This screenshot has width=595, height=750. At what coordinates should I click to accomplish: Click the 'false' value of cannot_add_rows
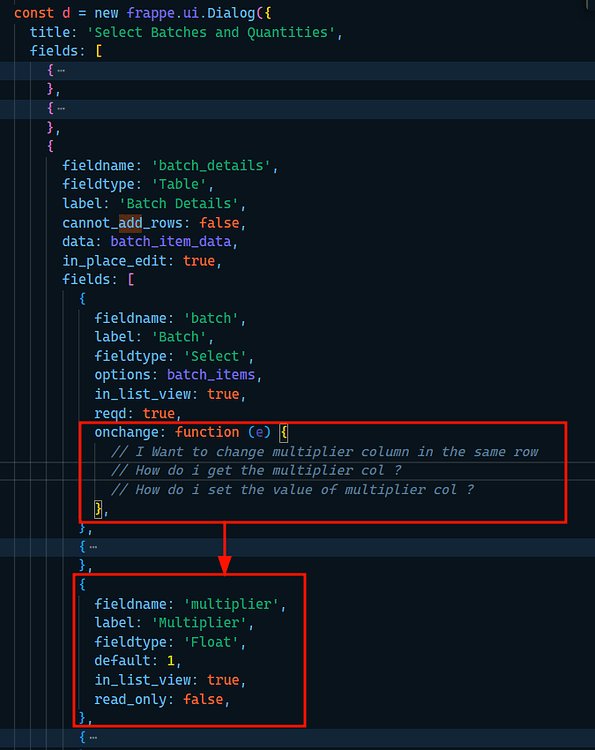(219, 223)
